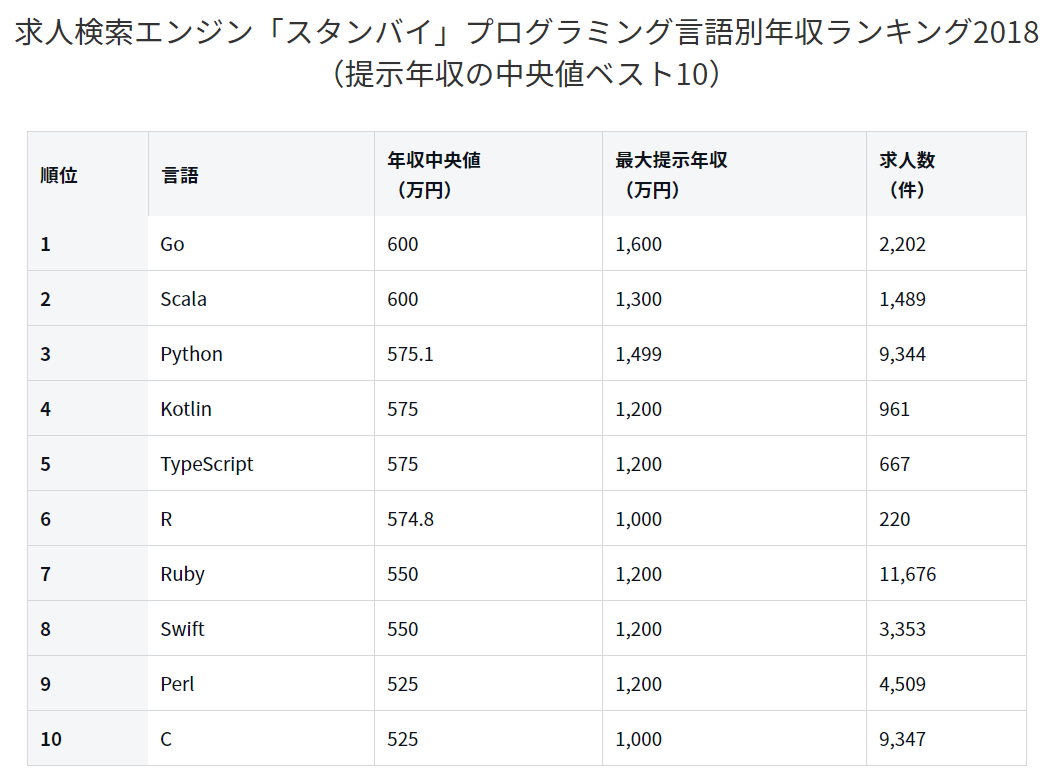The image size is (1053, 778).
Task: Click the table title heading text
Action: pyautogui.click(x=526, y=52)
